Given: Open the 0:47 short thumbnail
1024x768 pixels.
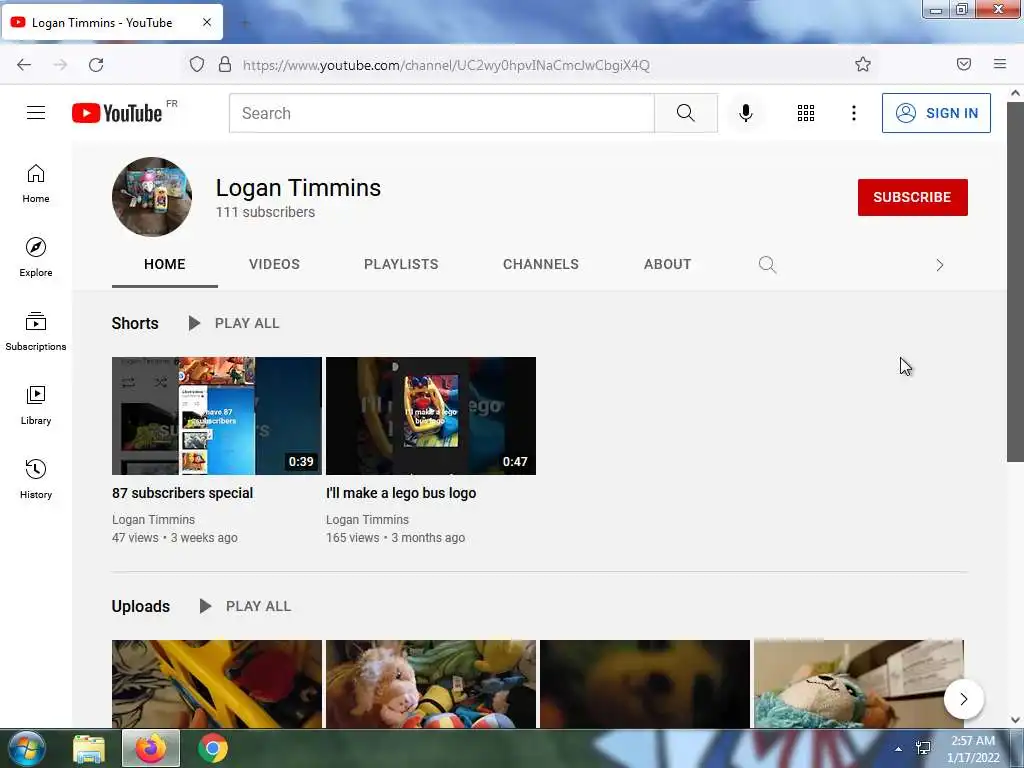Looking at the screenshot, I should click(431, 416).
